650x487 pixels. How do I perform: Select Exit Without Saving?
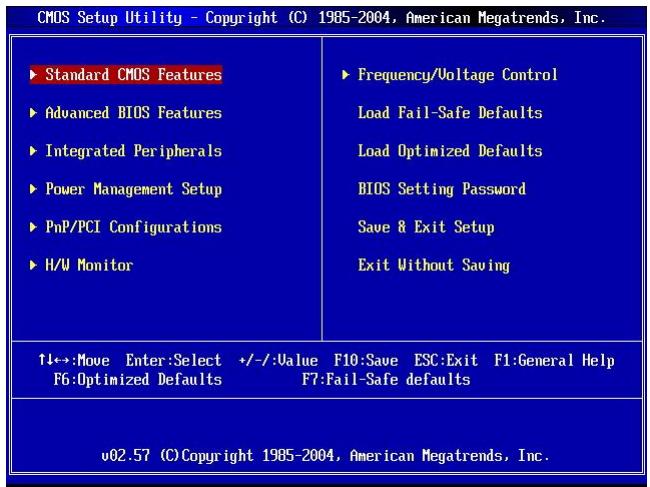434,266
